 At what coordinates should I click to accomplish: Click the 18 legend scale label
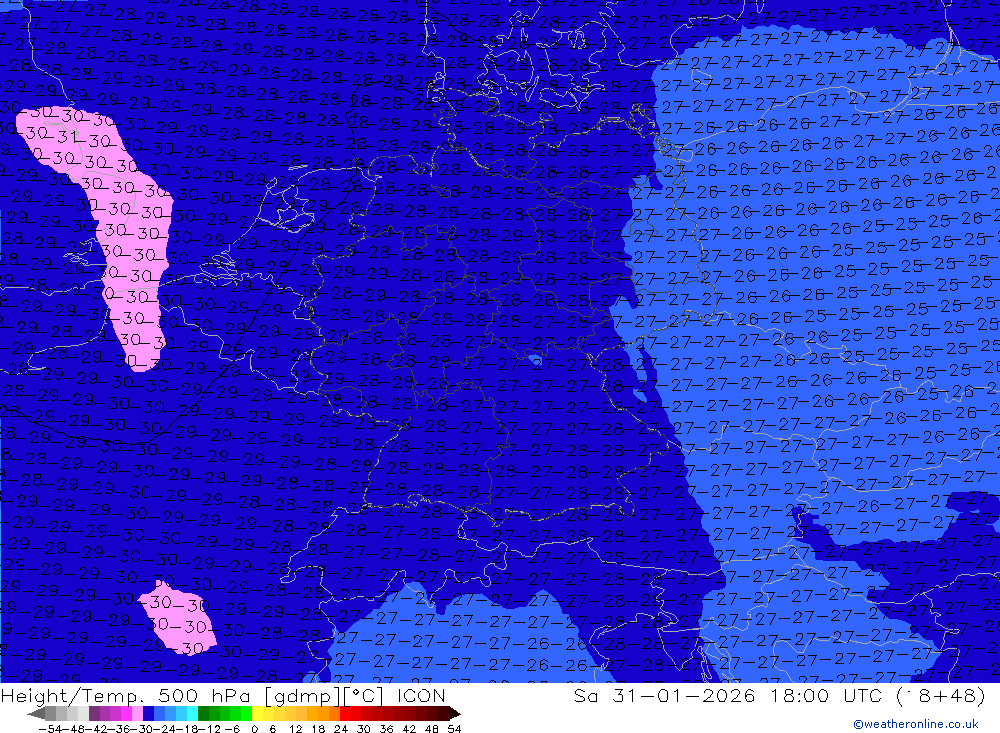(318, 729)
